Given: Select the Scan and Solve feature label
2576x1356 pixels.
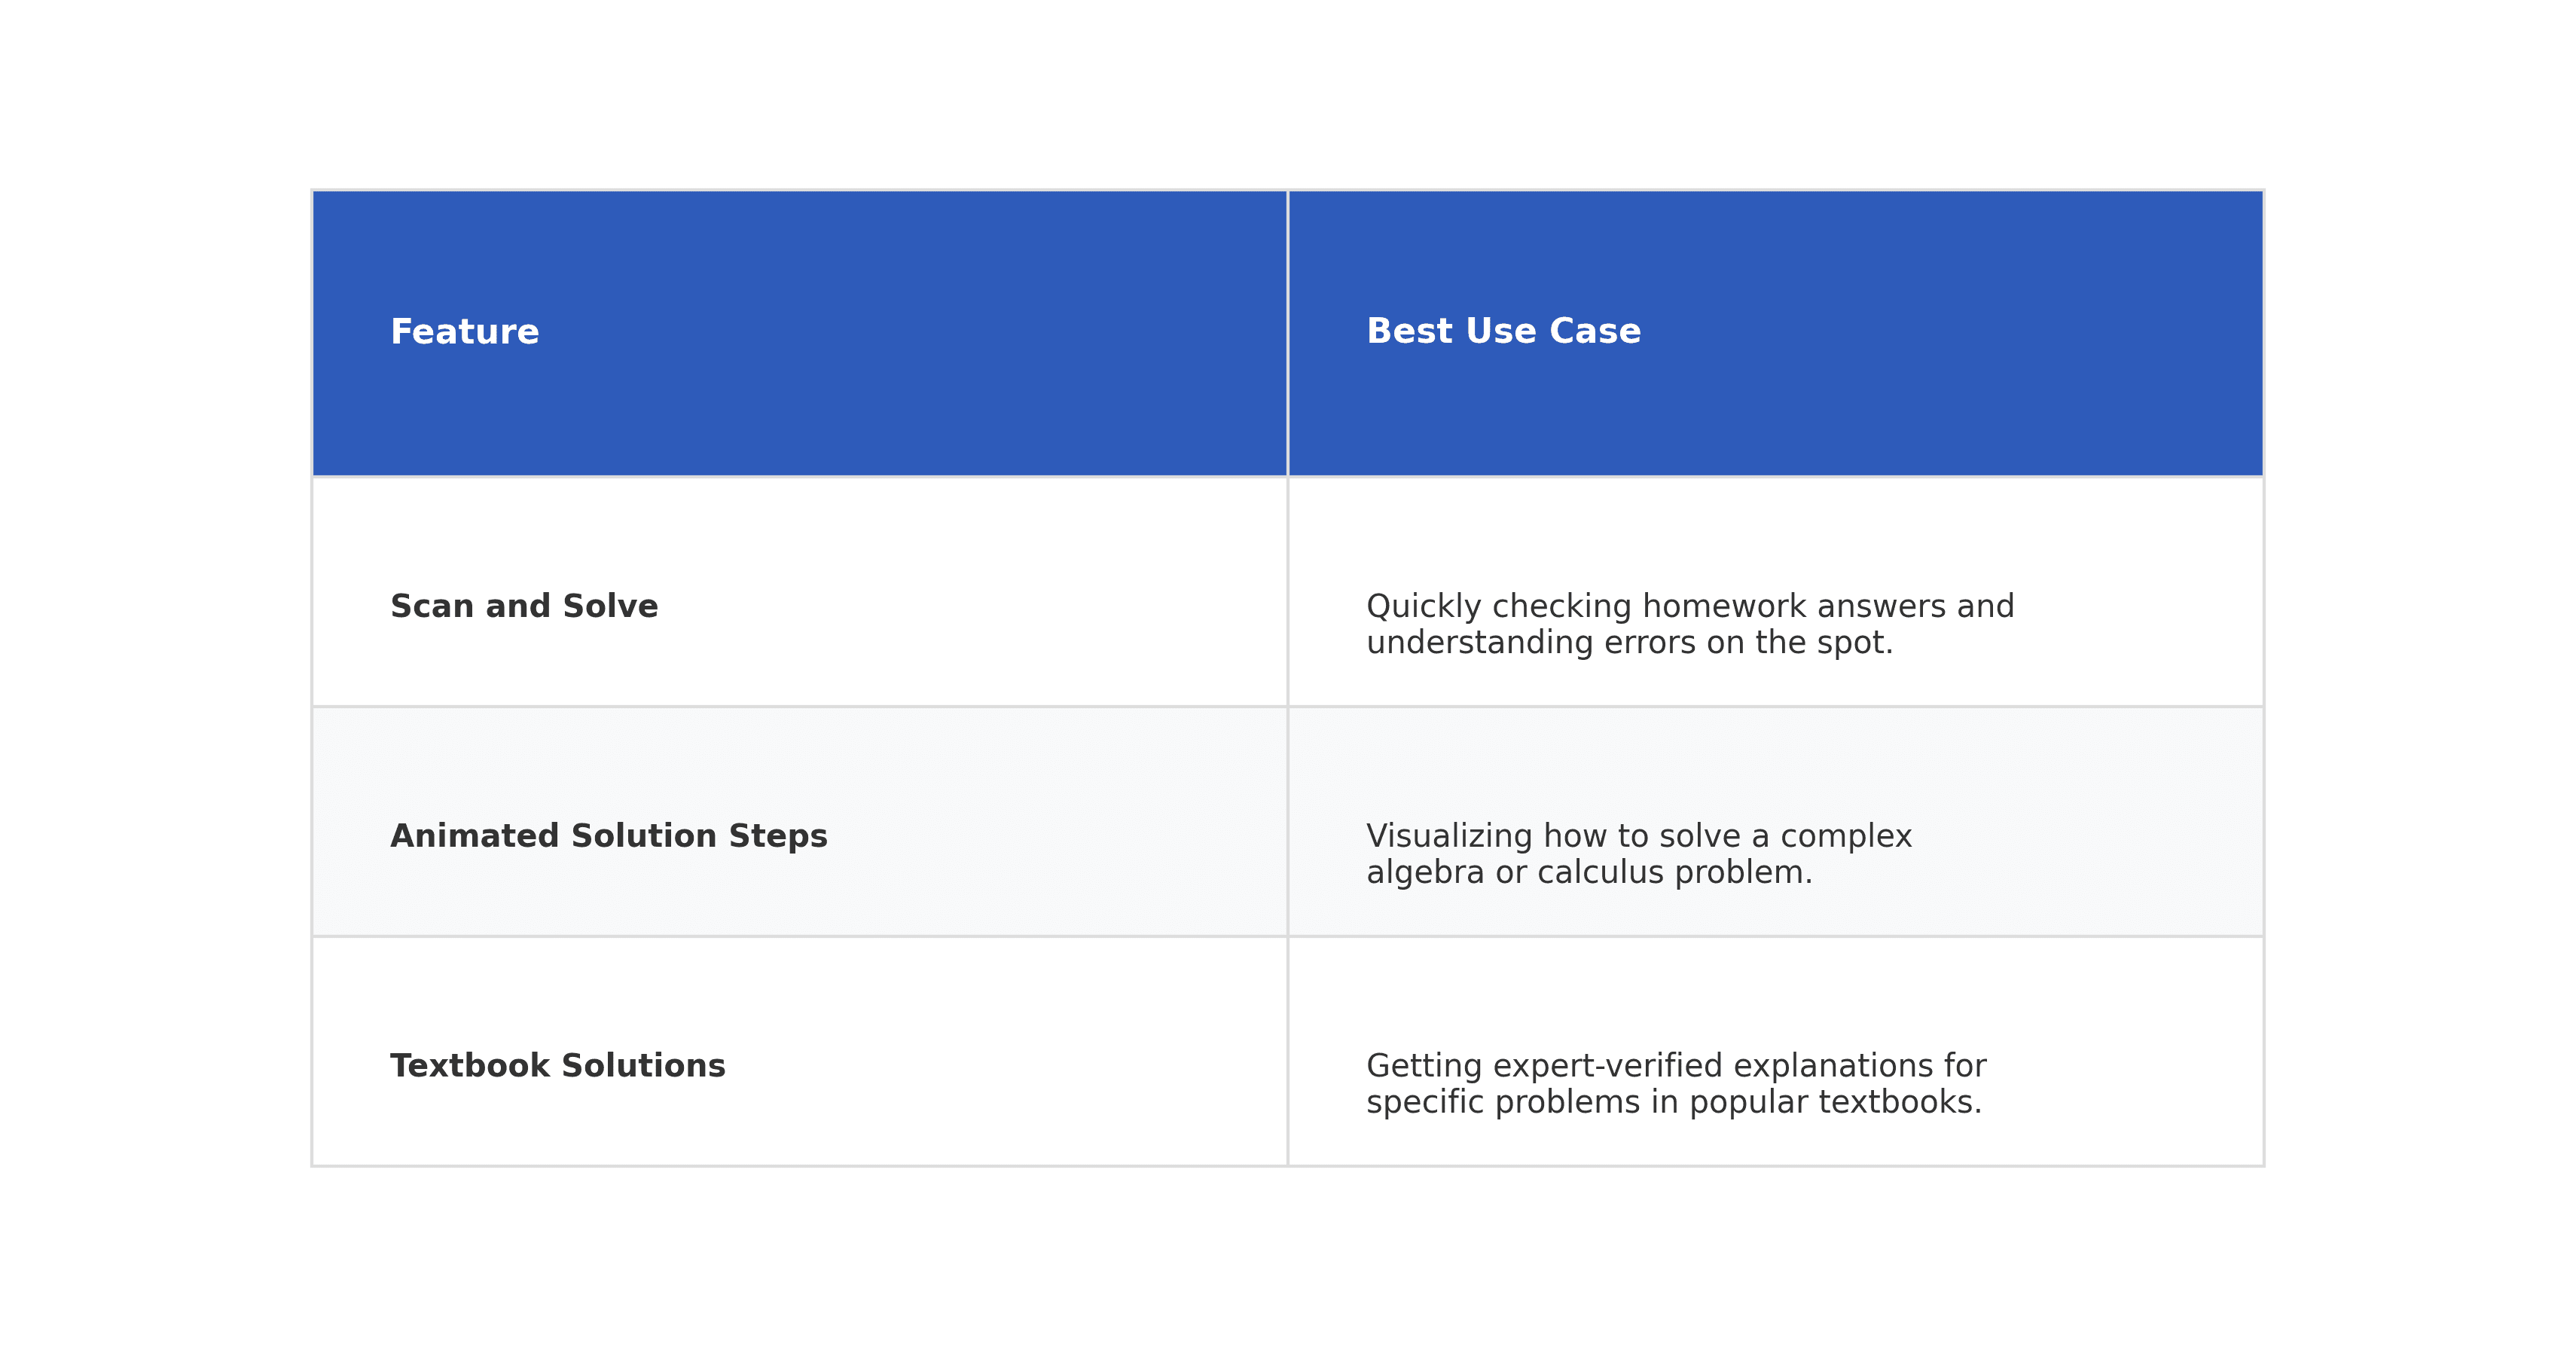Looking at the screenshot, I should pos(524,606).
